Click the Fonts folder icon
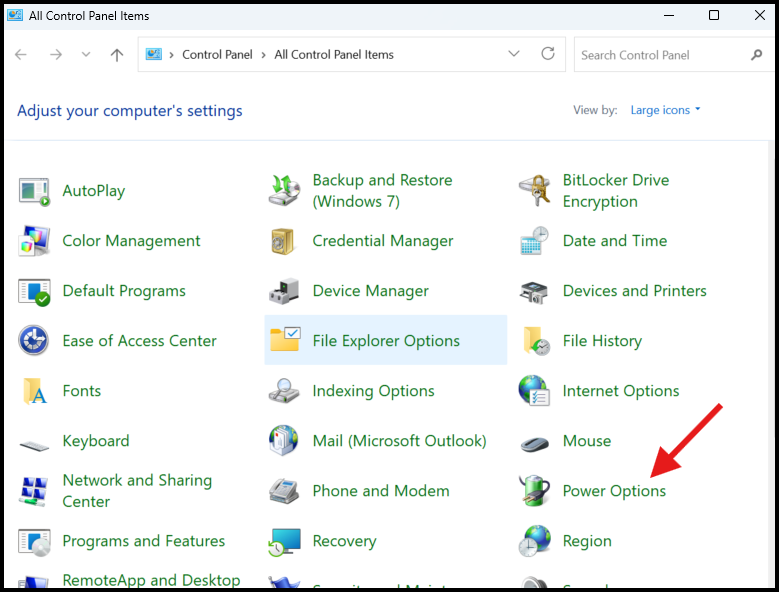Image resolution: width=779 pixels, height=592 pixels. click(35, 391)
